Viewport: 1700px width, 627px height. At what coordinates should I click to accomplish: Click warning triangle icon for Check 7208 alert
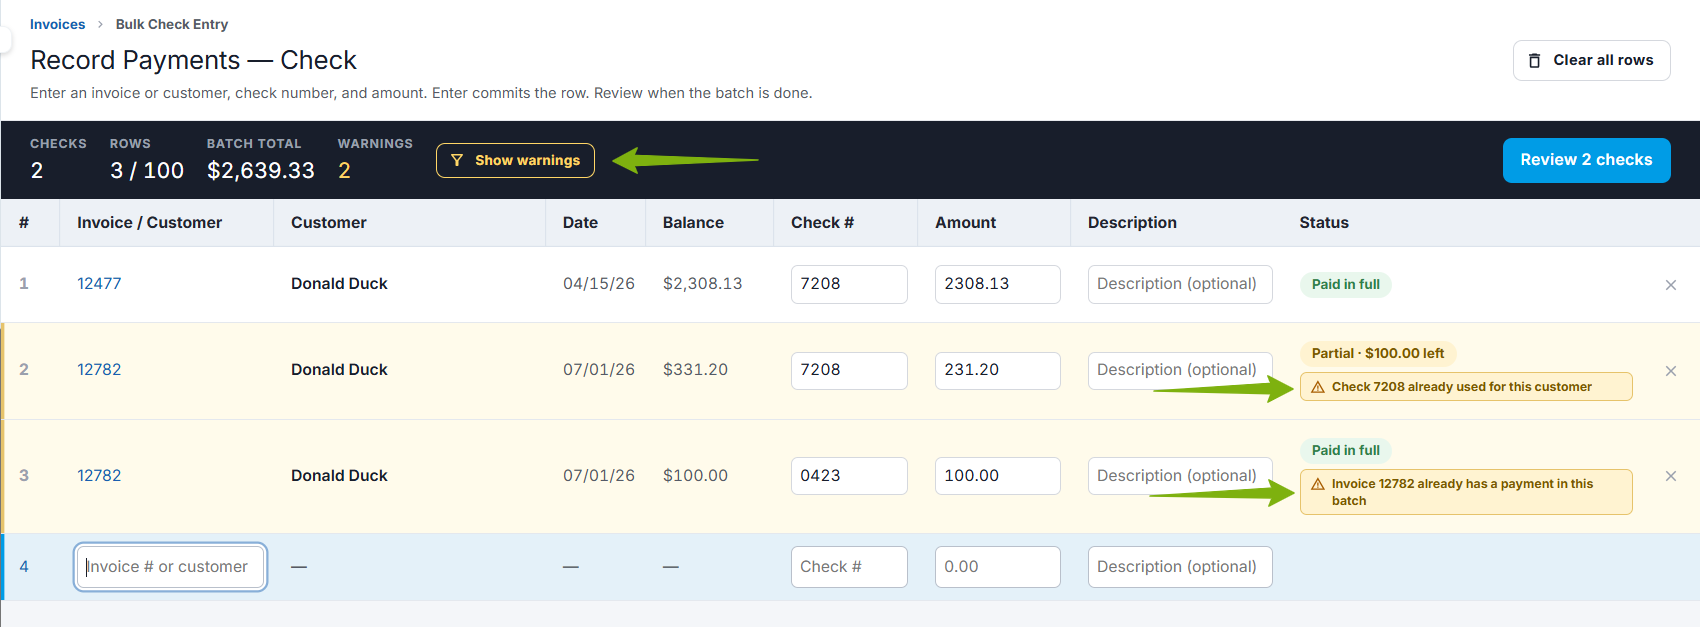click(x=1318, y=387)
